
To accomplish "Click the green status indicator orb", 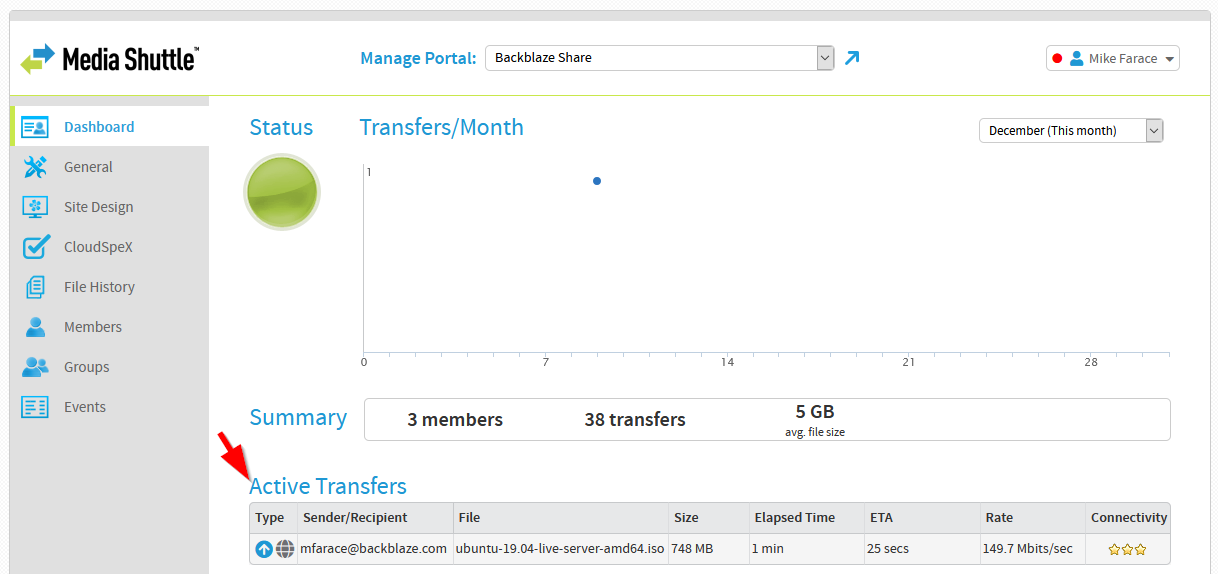I will pyautogui.click(x=281, y=192).
